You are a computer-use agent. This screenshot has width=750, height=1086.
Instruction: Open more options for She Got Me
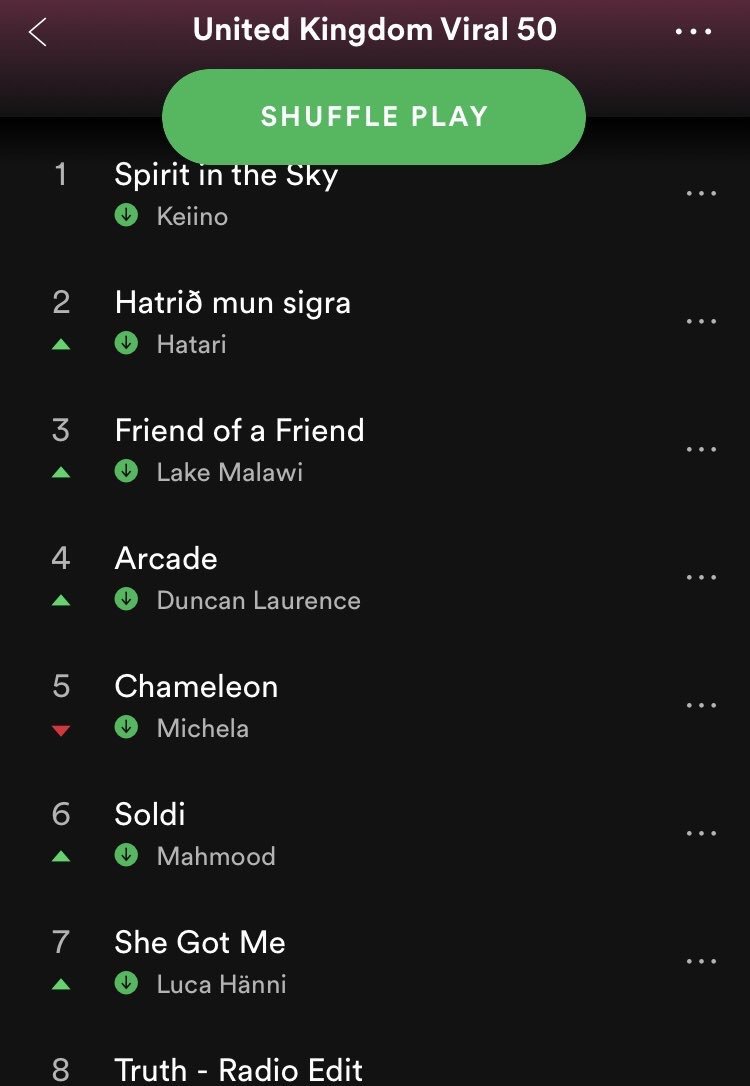click(x=701, y=962)
